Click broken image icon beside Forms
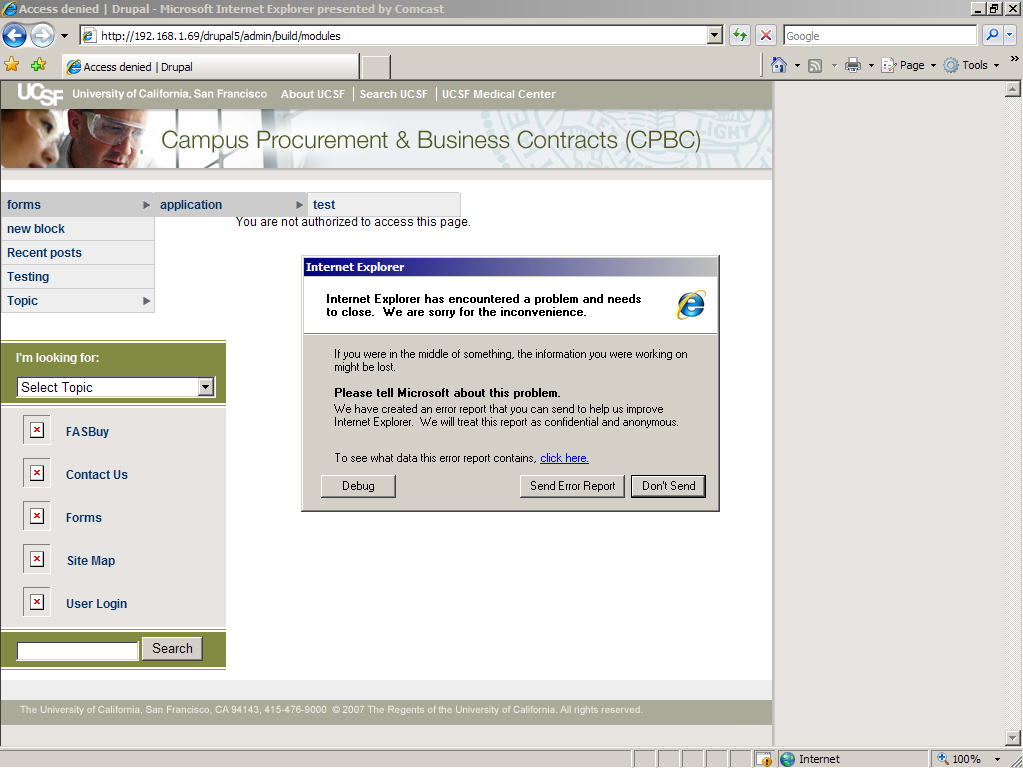Screen dimensions: 1023x768 pyautogui.click(x=37, y=516)
